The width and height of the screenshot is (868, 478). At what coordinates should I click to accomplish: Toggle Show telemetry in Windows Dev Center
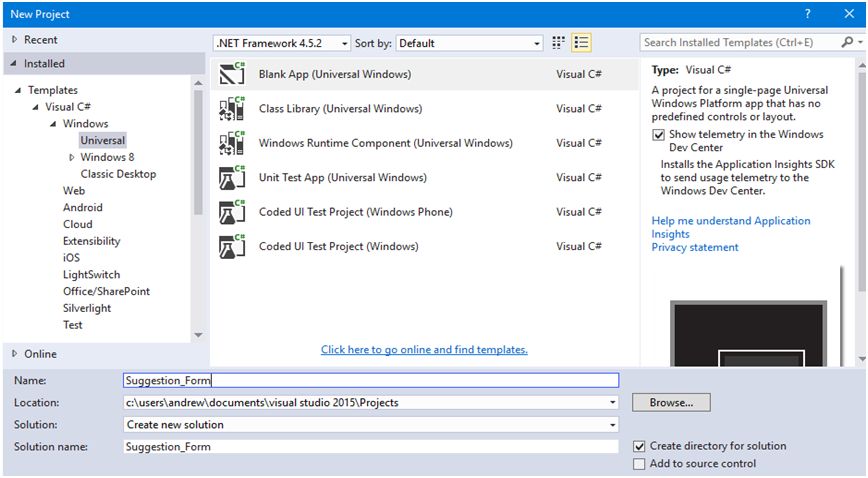point(658,135)
